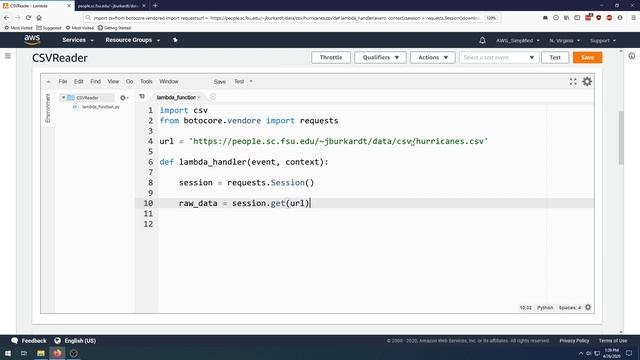Click the page vertical scrollbar thumb
The image size is (640, 360).
click(621, 138)
